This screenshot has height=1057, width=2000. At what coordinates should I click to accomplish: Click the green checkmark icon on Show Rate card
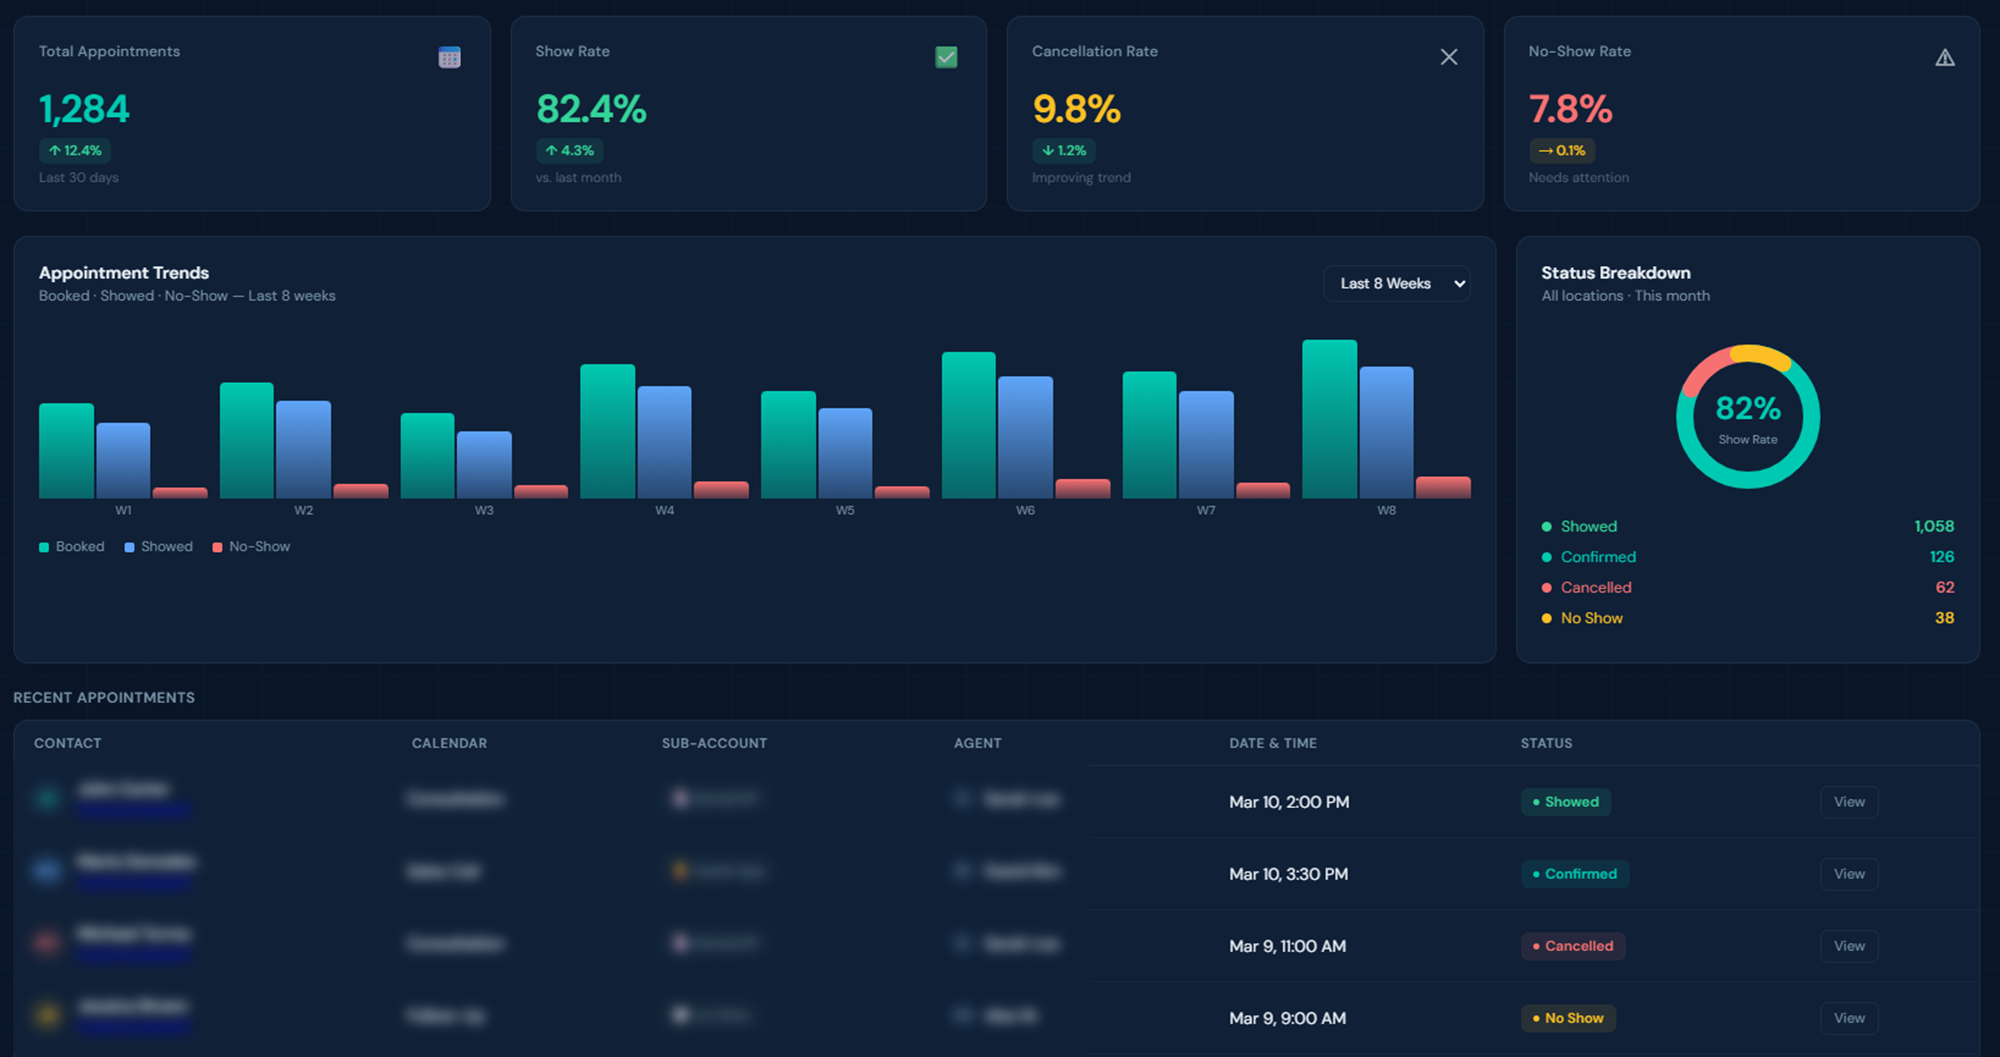(x=946, y=57)
